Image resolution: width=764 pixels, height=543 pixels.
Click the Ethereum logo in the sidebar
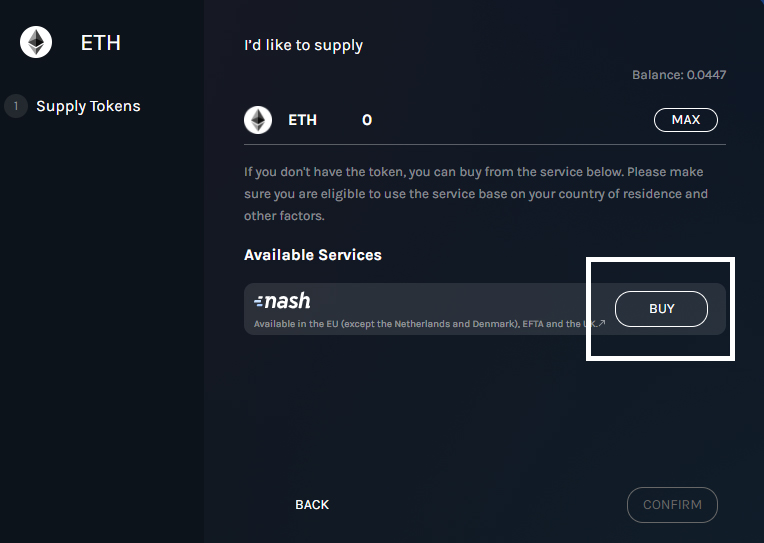36,42
